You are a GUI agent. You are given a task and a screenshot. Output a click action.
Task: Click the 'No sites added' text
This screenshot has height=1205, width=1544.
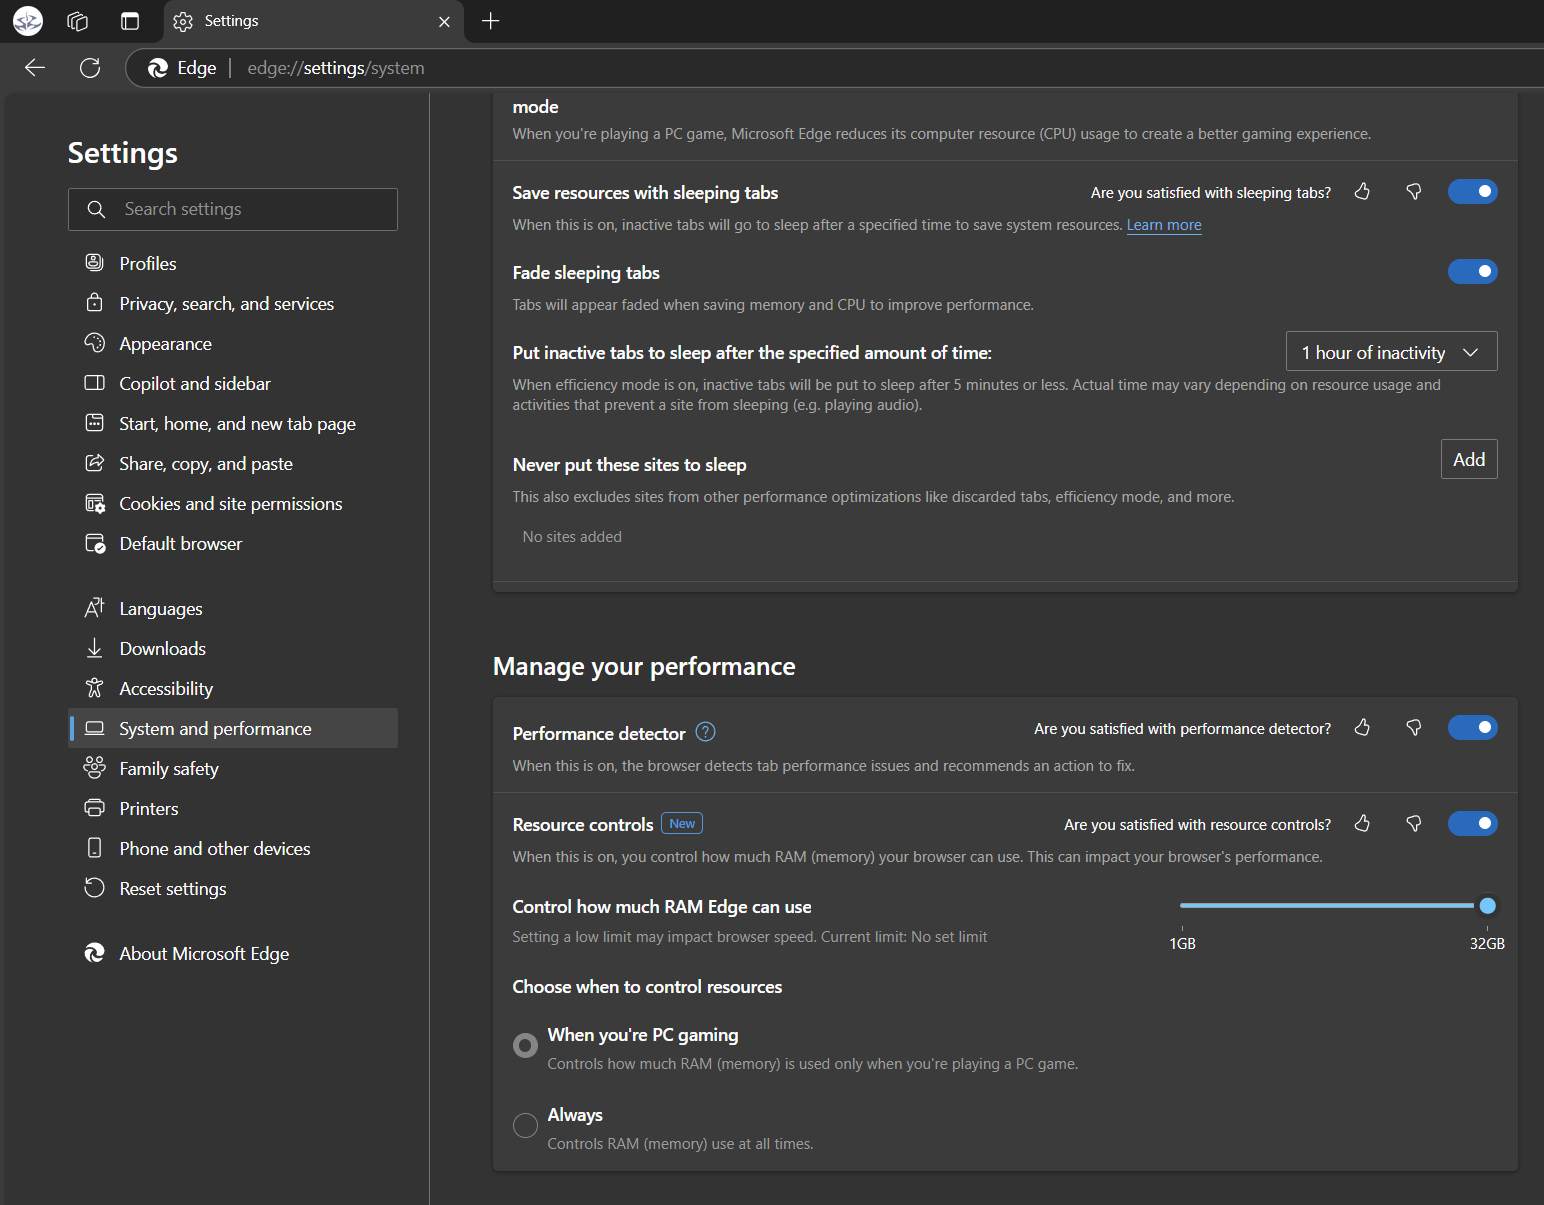(x=572, y=537)
